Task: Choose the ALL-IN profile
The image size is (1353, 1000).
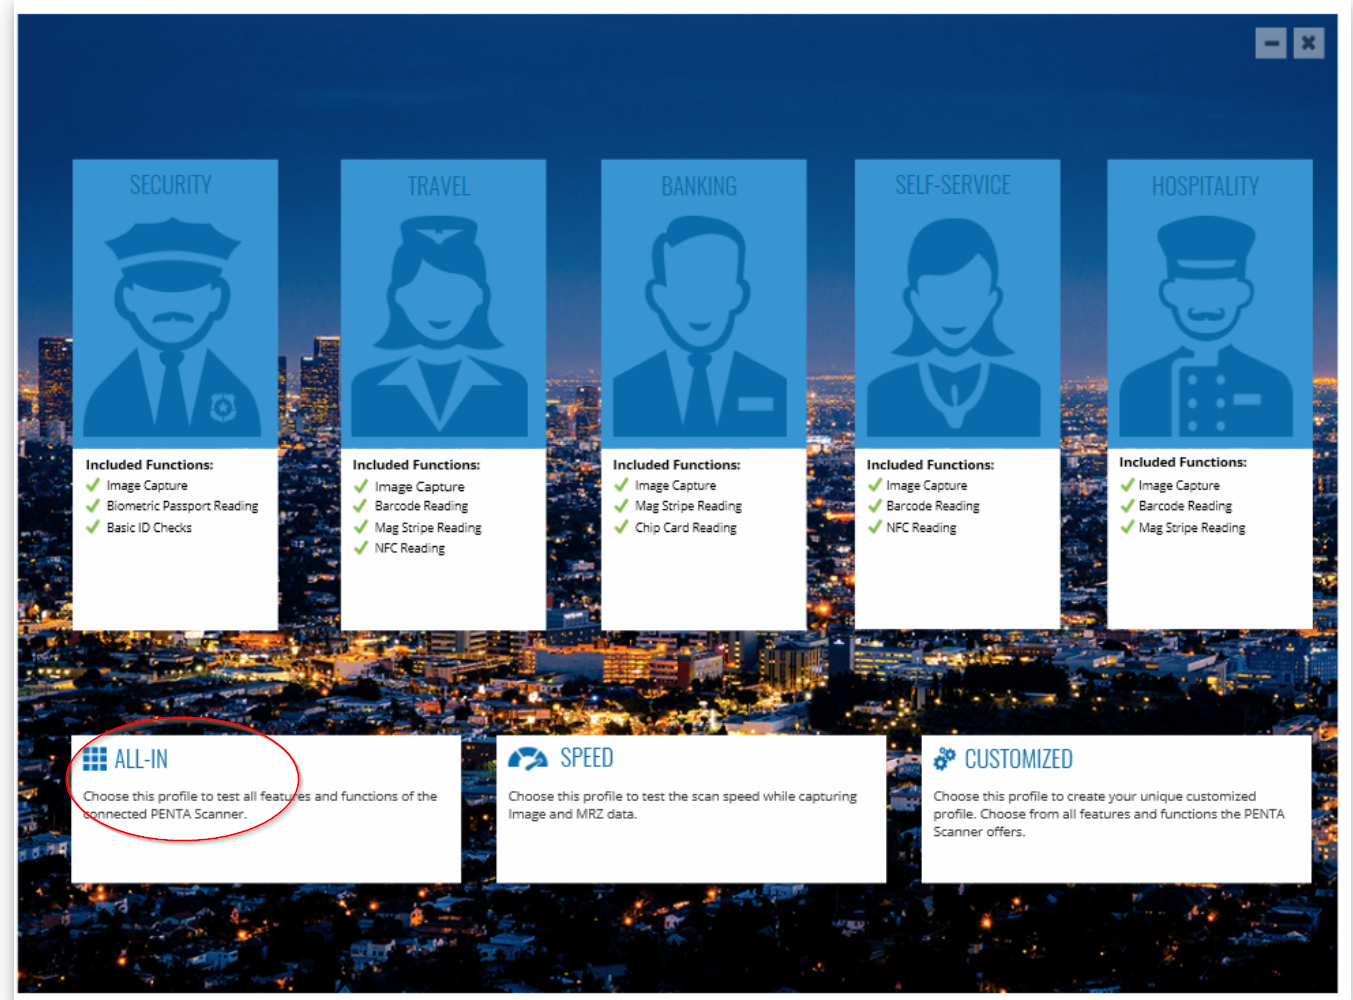Action: [x=265, y=808]
